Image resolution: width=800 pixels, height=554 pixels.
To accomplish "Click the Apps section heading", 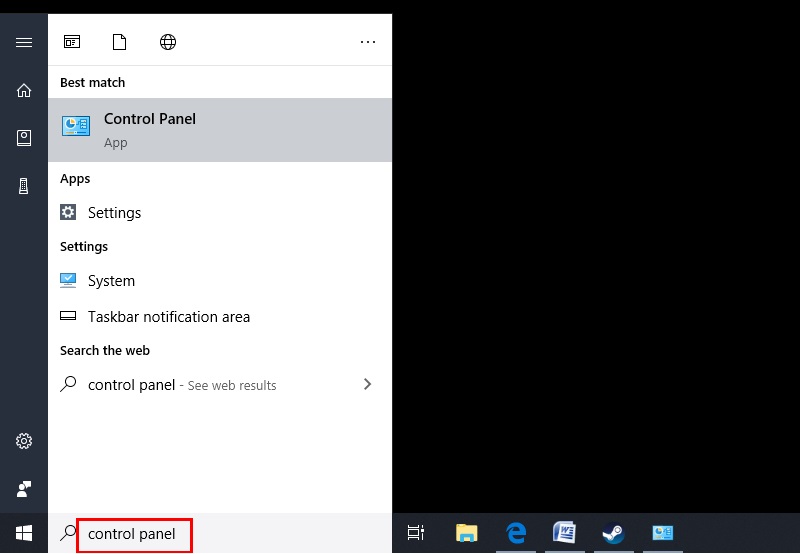I will pos(75,179).
